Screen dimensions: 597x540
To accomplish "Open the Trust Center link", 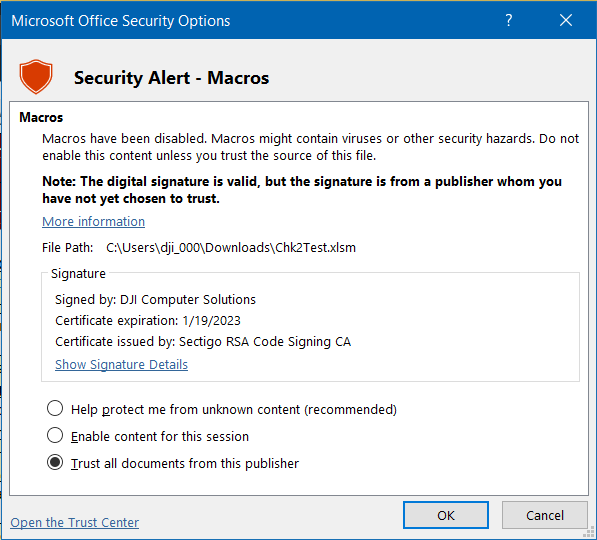I will (x=75, y=522).
